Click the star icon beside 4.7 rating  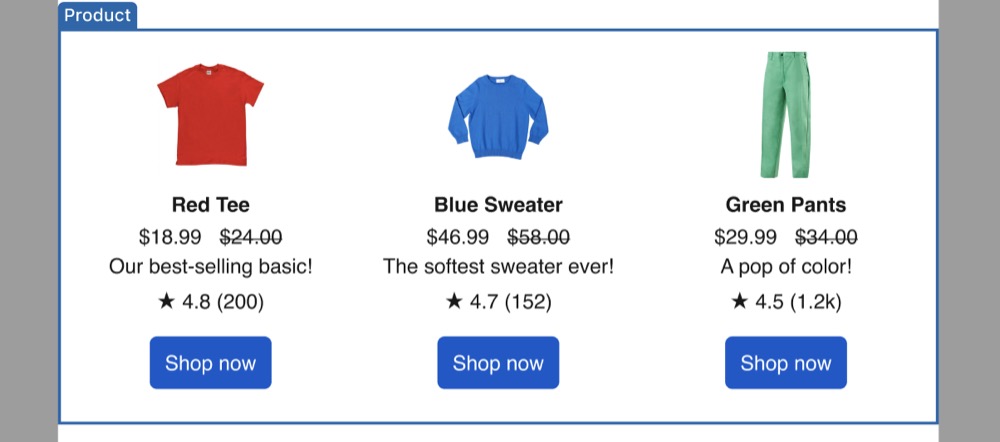point(454,301)
